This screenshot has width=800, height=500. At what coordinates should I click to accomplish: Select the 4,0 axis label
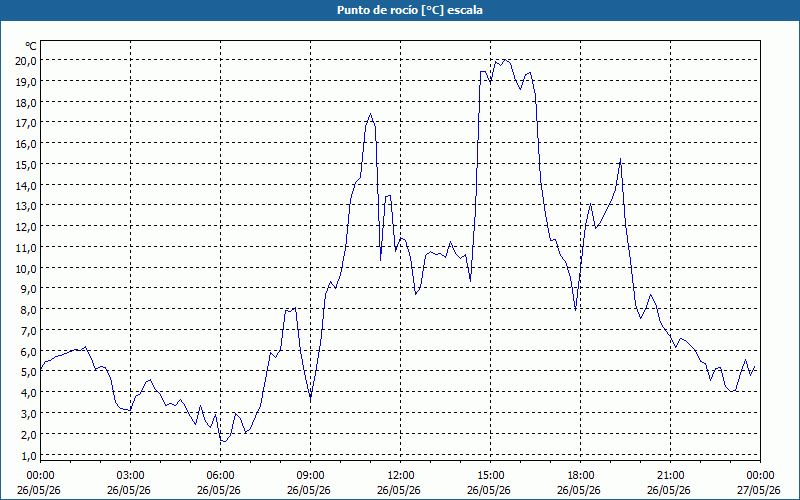29,393
